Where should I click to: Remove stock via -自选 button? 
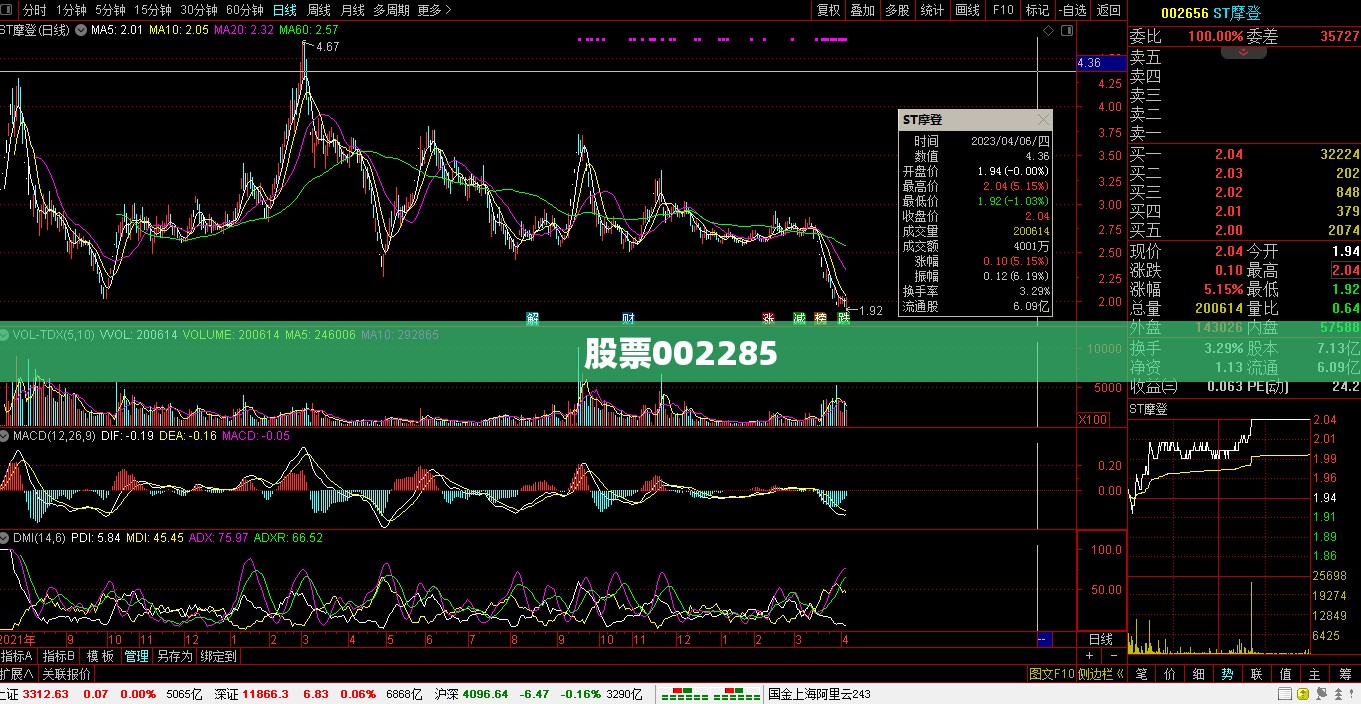point(1072,10)
